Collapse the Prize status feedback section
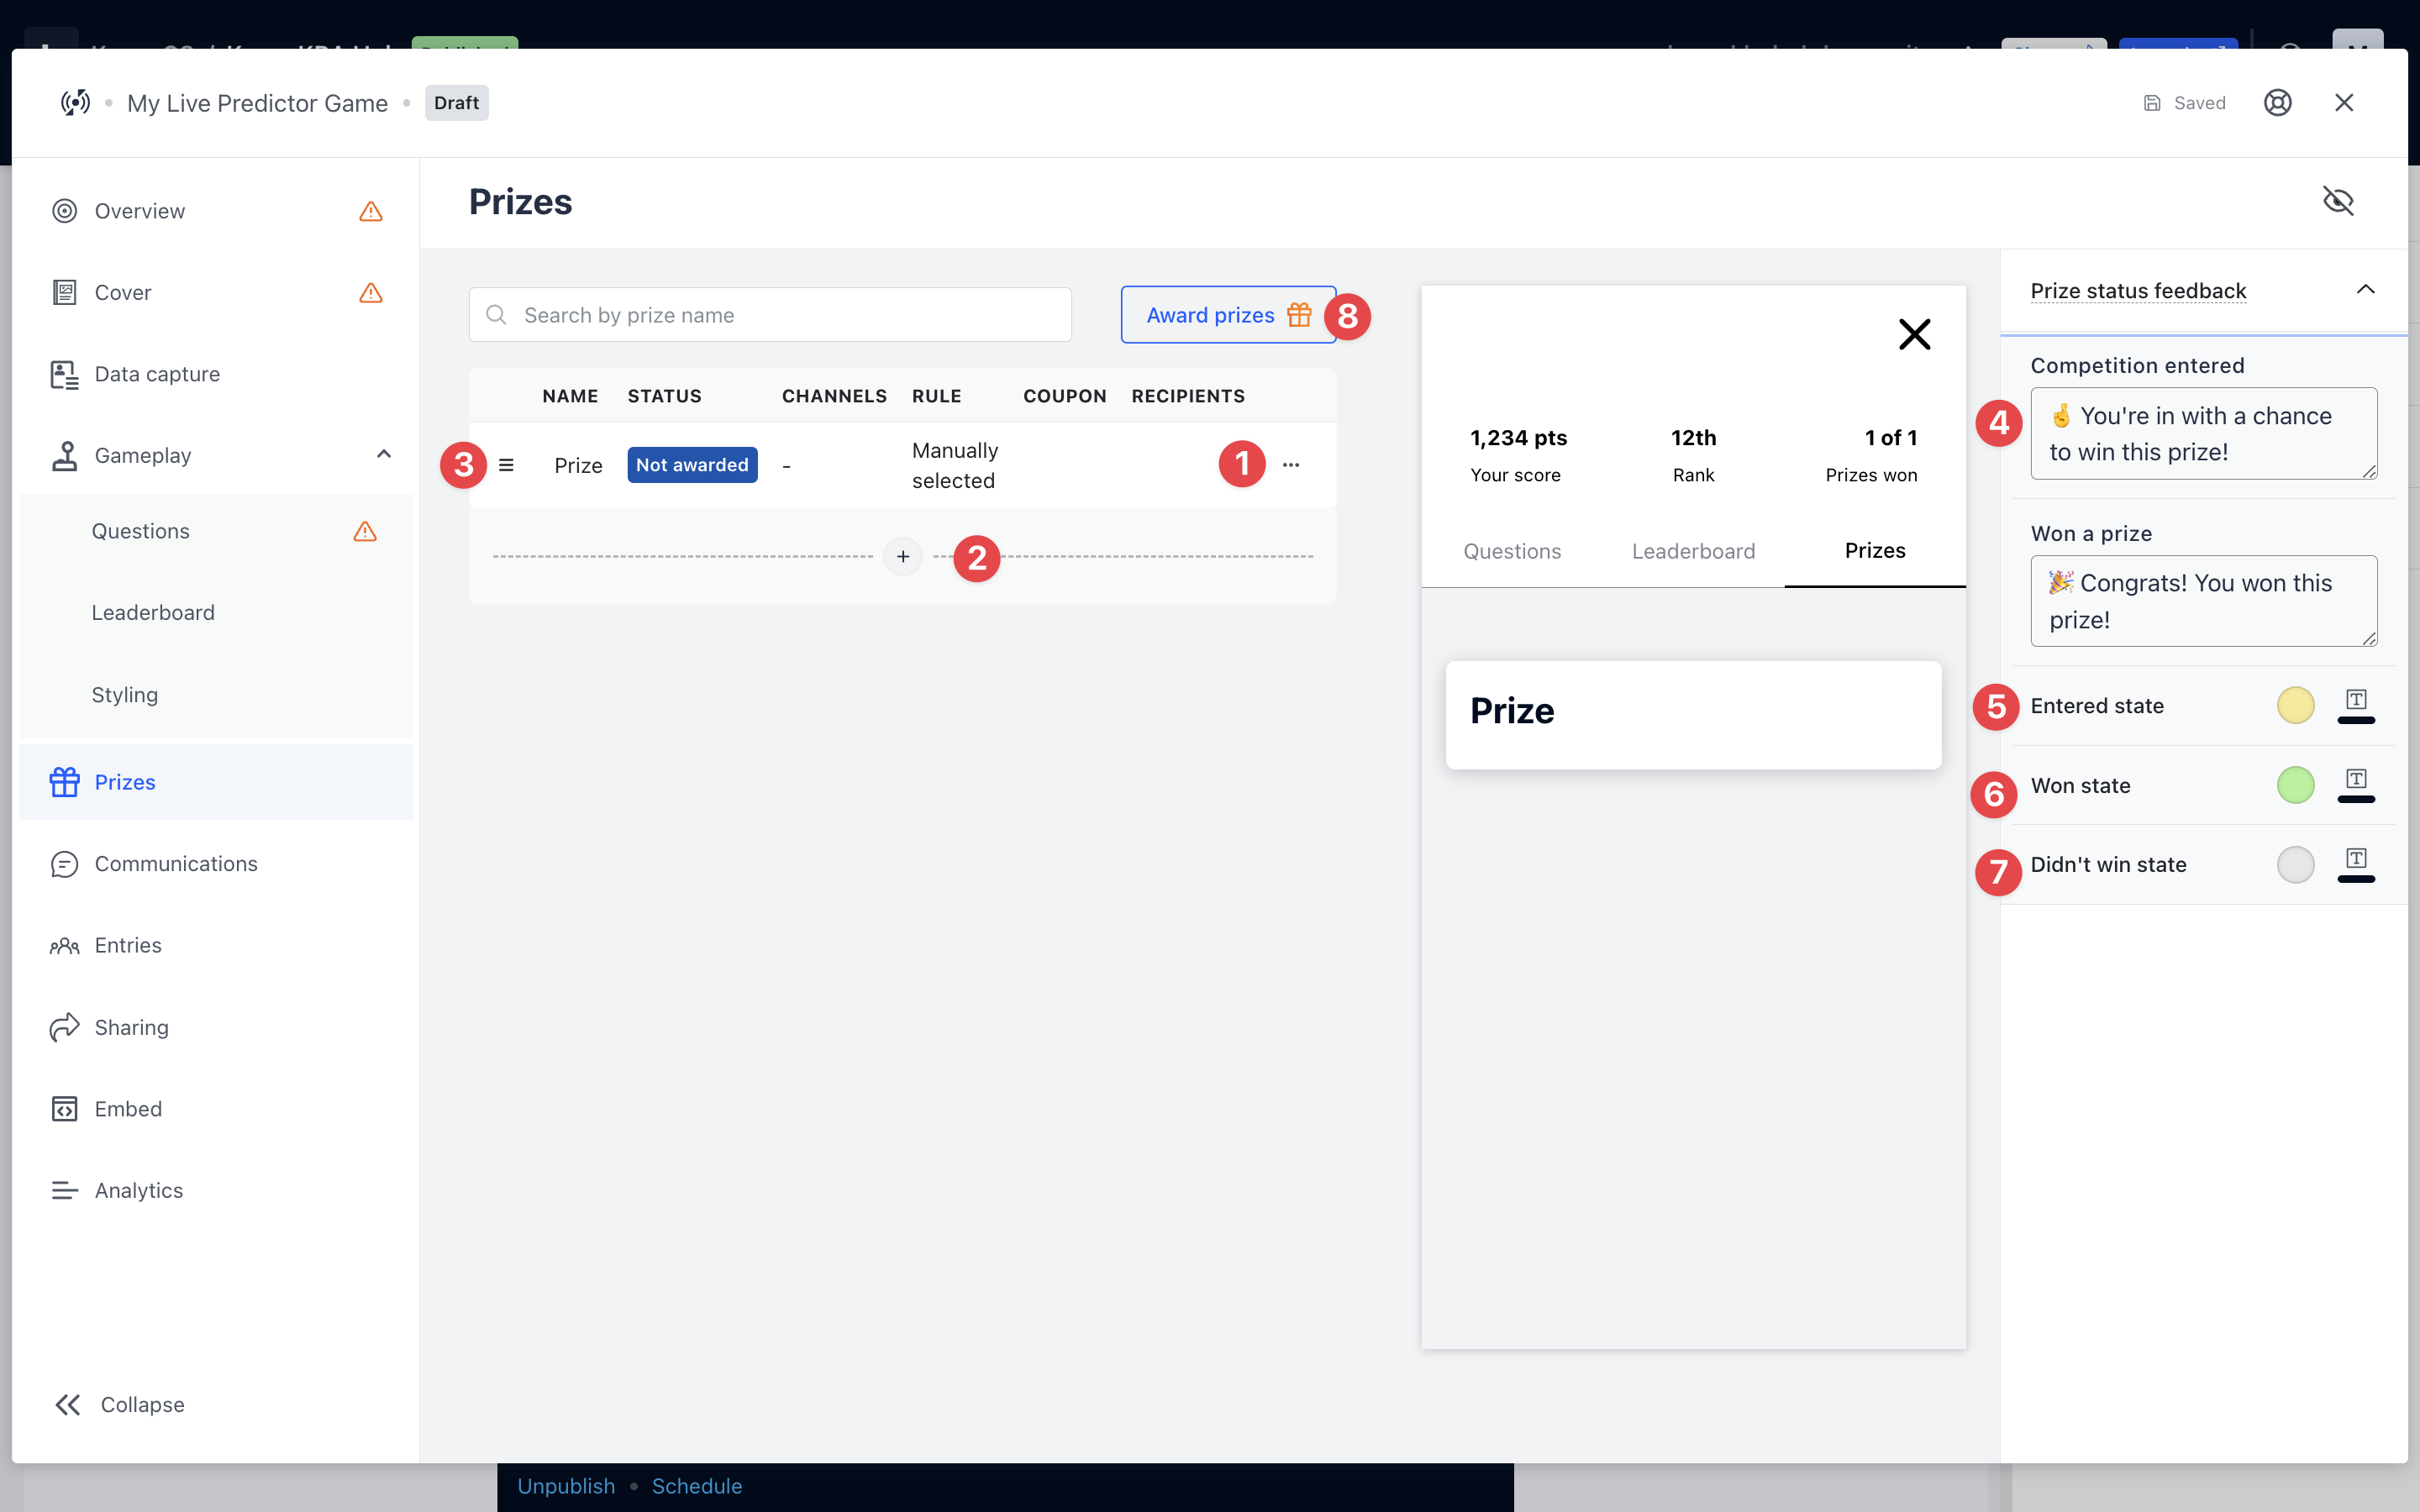Image resolution: width=2420 pixels, height=1512 pixels. [2365, 290]
